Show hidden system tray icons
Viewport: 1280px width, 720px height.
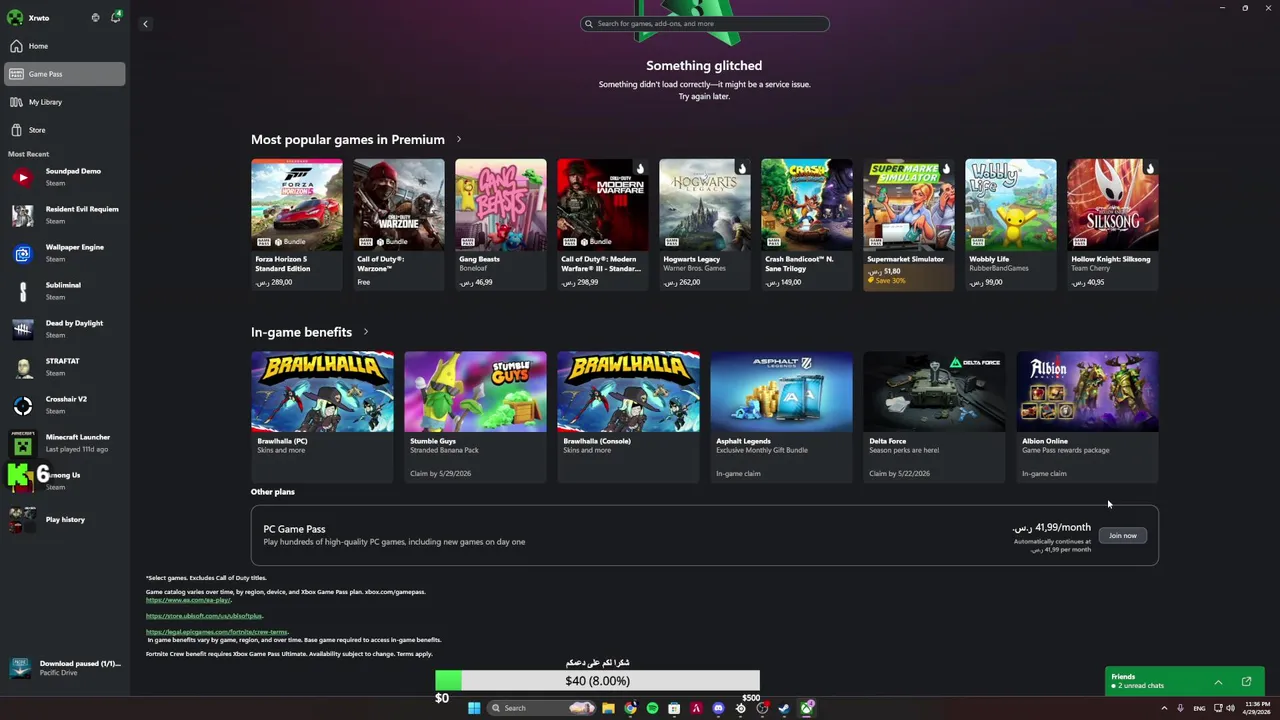pos(1164,708)
